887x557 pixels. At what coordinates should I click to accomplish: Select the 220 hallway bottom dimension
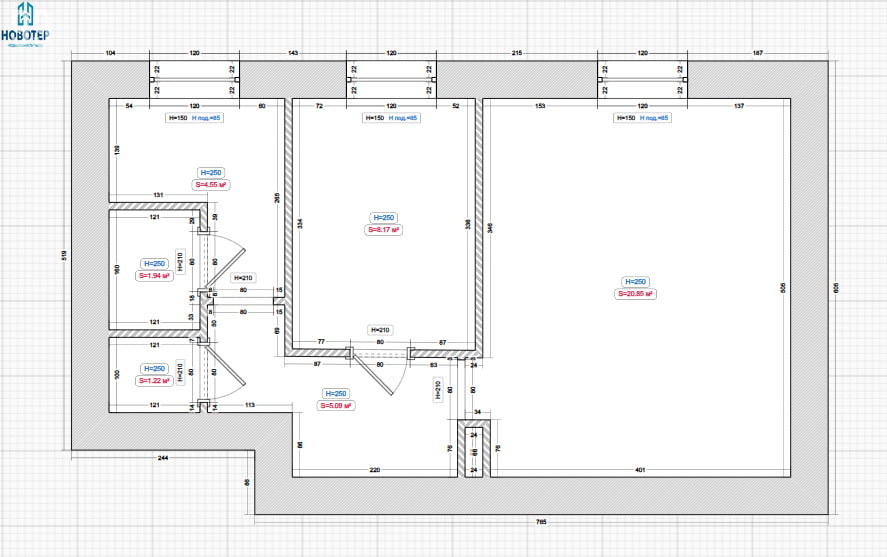375,470
